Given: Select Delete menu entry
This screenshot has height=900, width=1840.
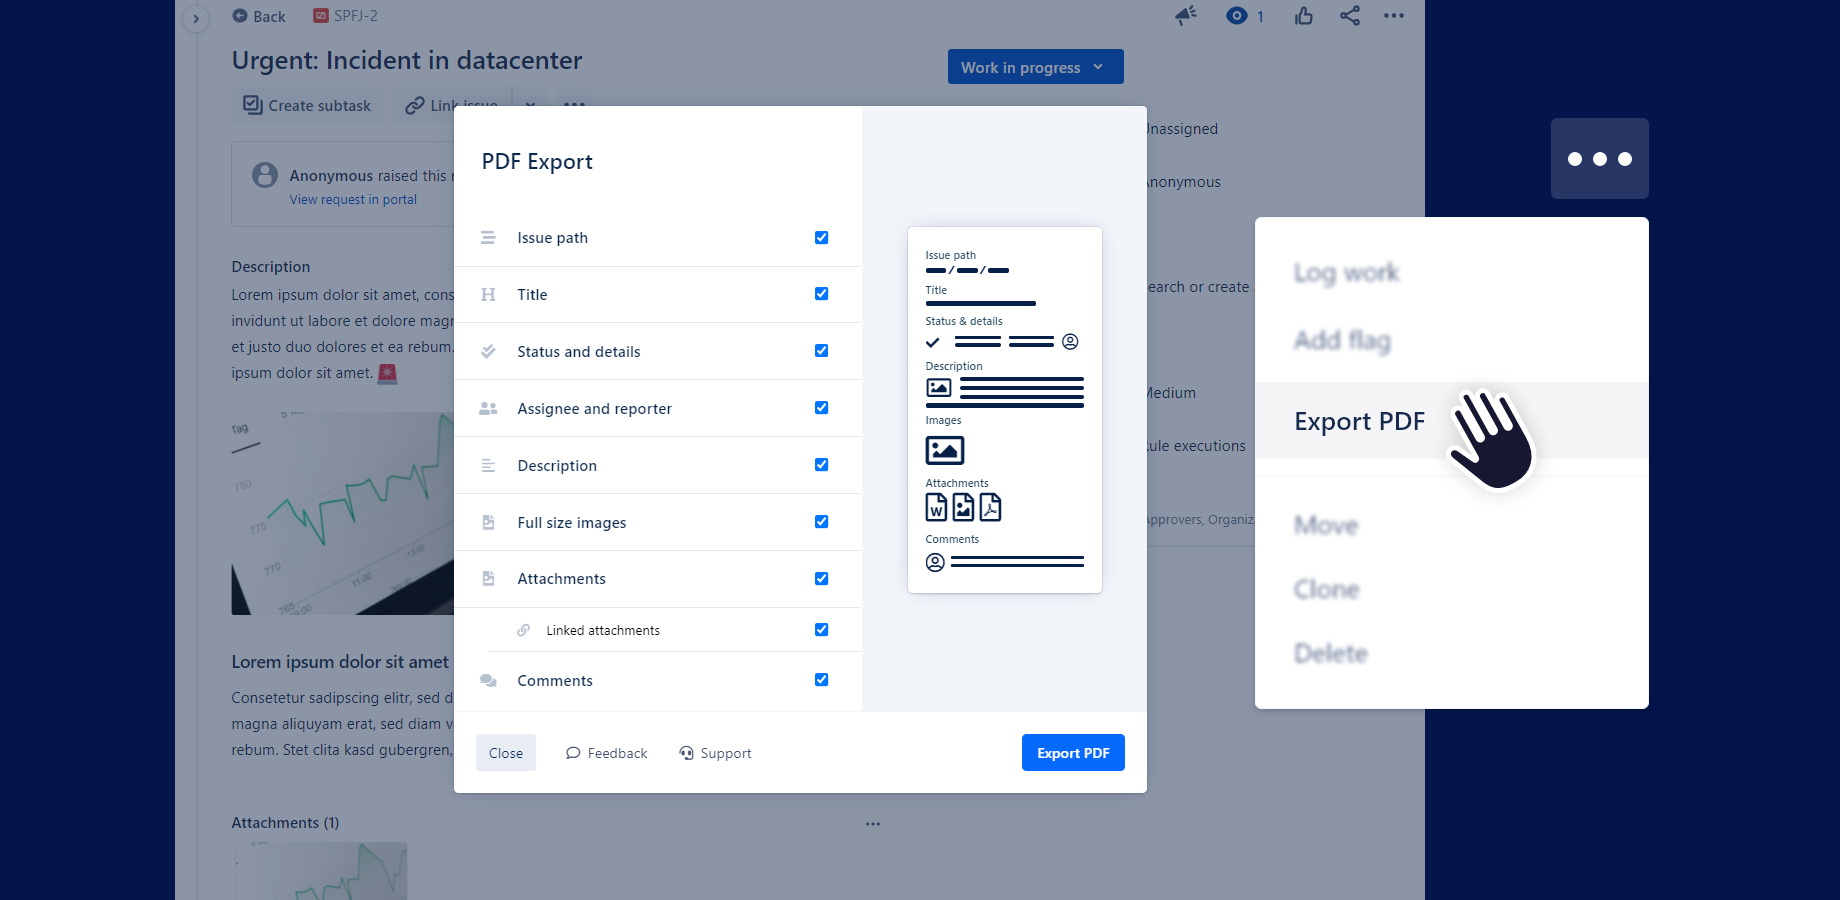Looking at the screenshot, I should [1331, 653].
